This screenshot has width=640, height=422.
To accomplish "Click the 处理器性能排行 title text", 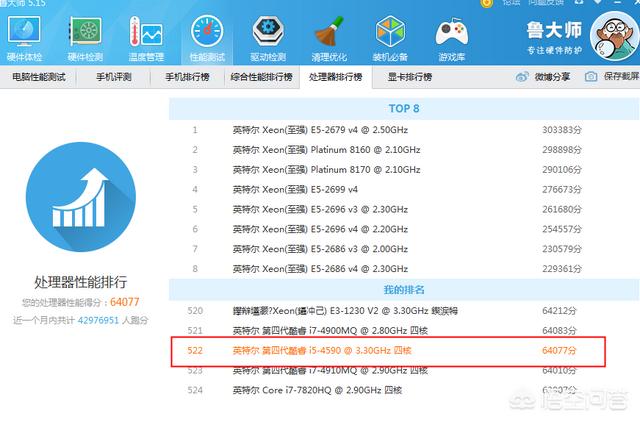I will [80, 282].
